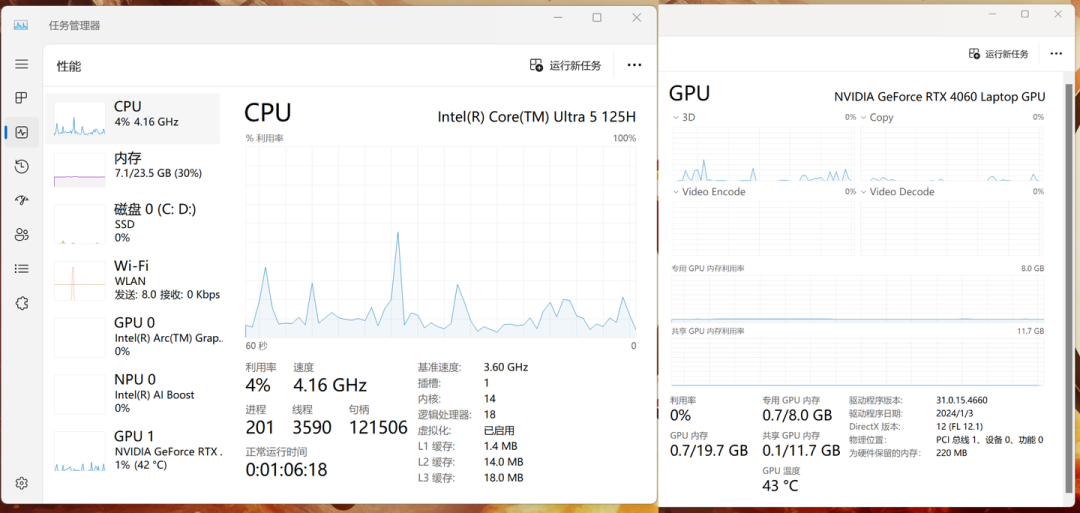1080x513 pixels.
Task: Open the hamburger navigation menu
Action: point(21,64)
